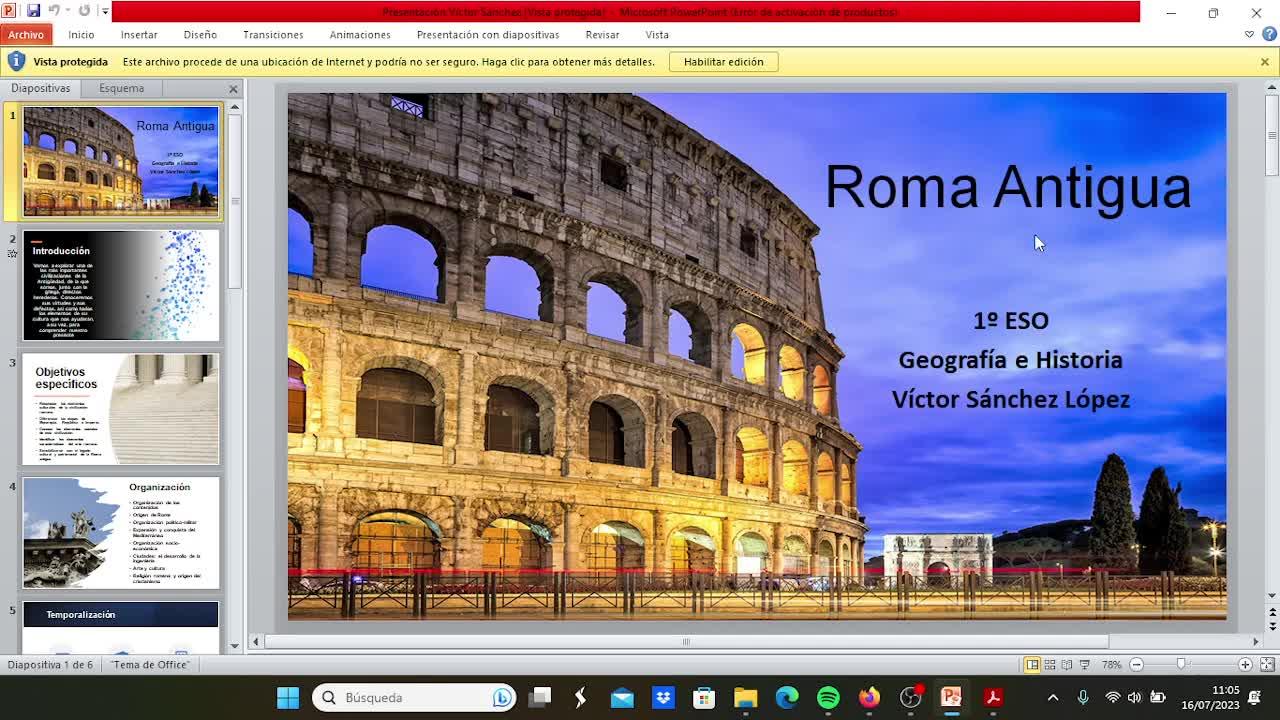
Task: Close the protected view message bar
Action: click(x=1264, y=62)
